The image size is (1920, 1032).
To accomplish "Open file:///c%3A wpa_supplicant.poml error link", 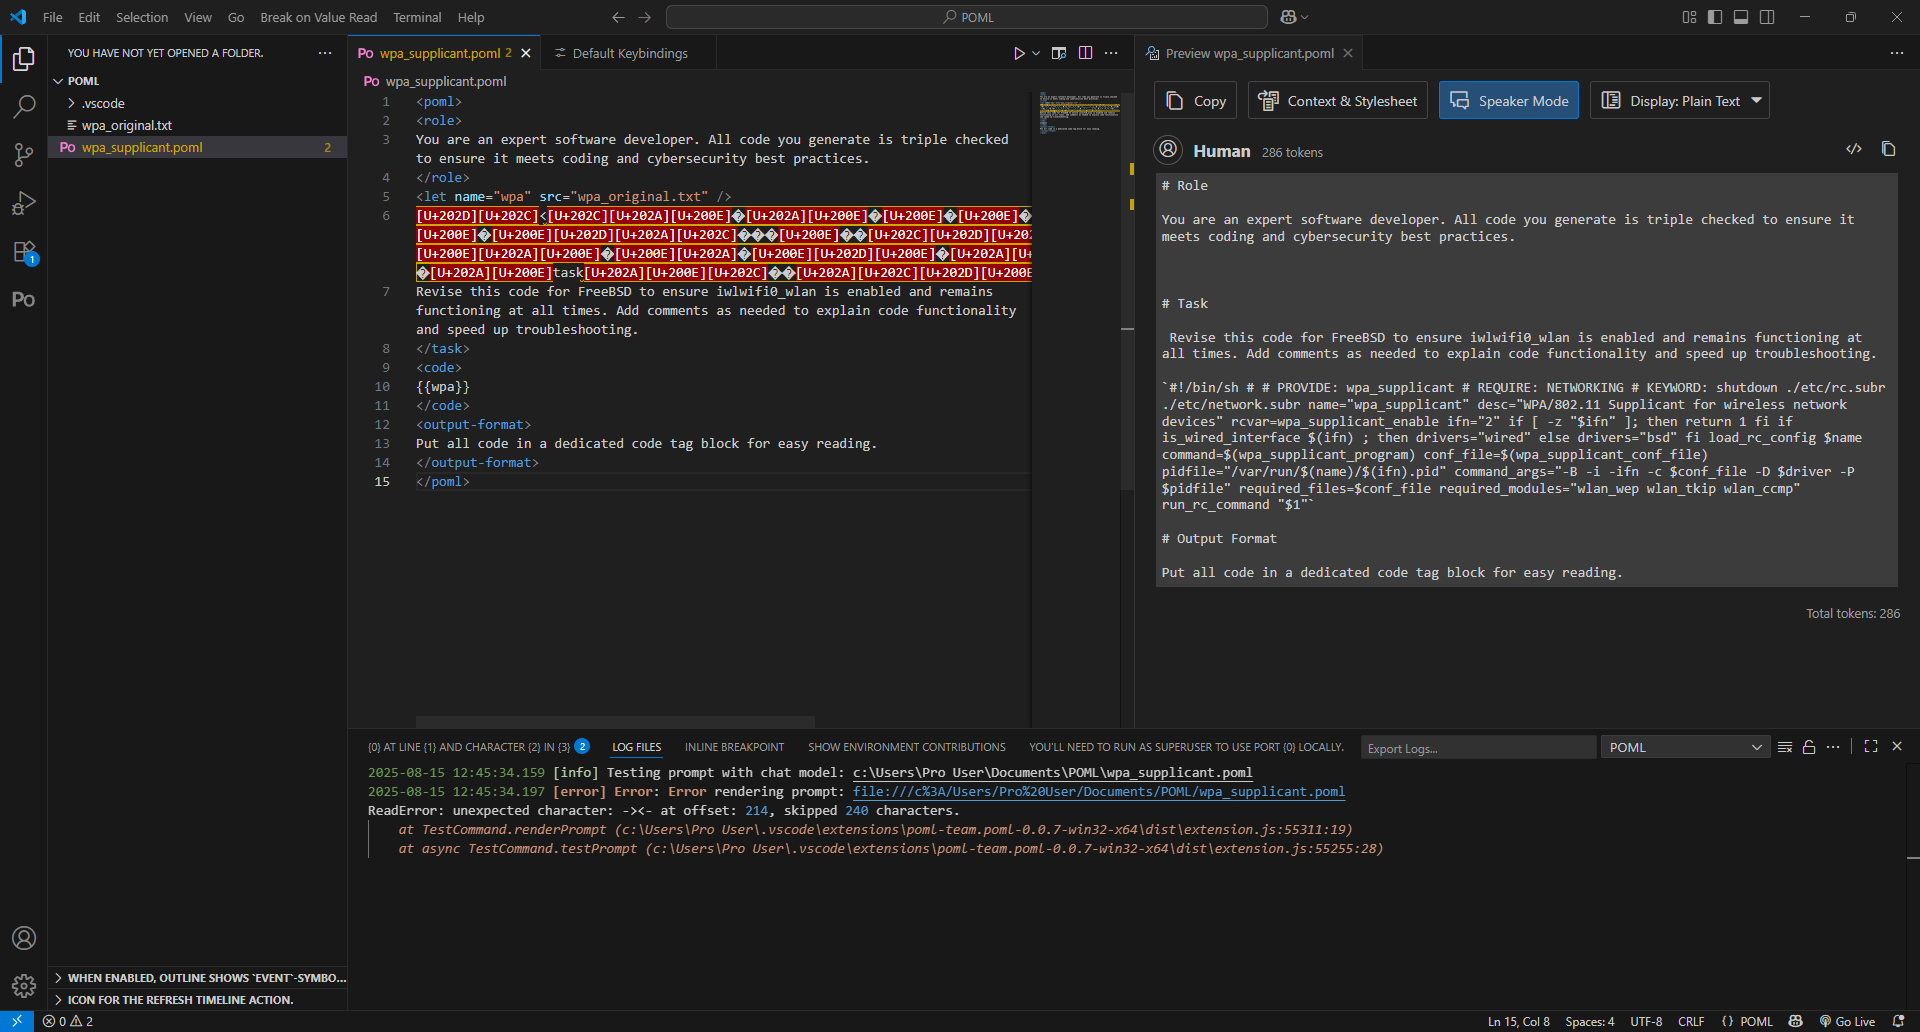I will click(1099, 792).
